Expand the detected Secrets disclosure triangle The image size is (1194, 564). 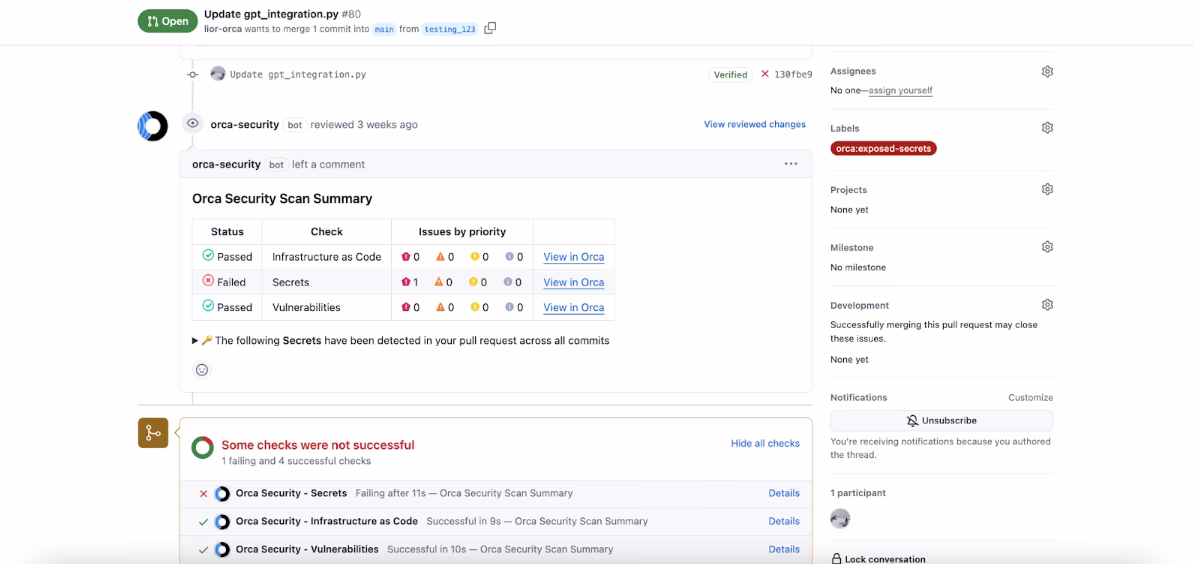195,341
